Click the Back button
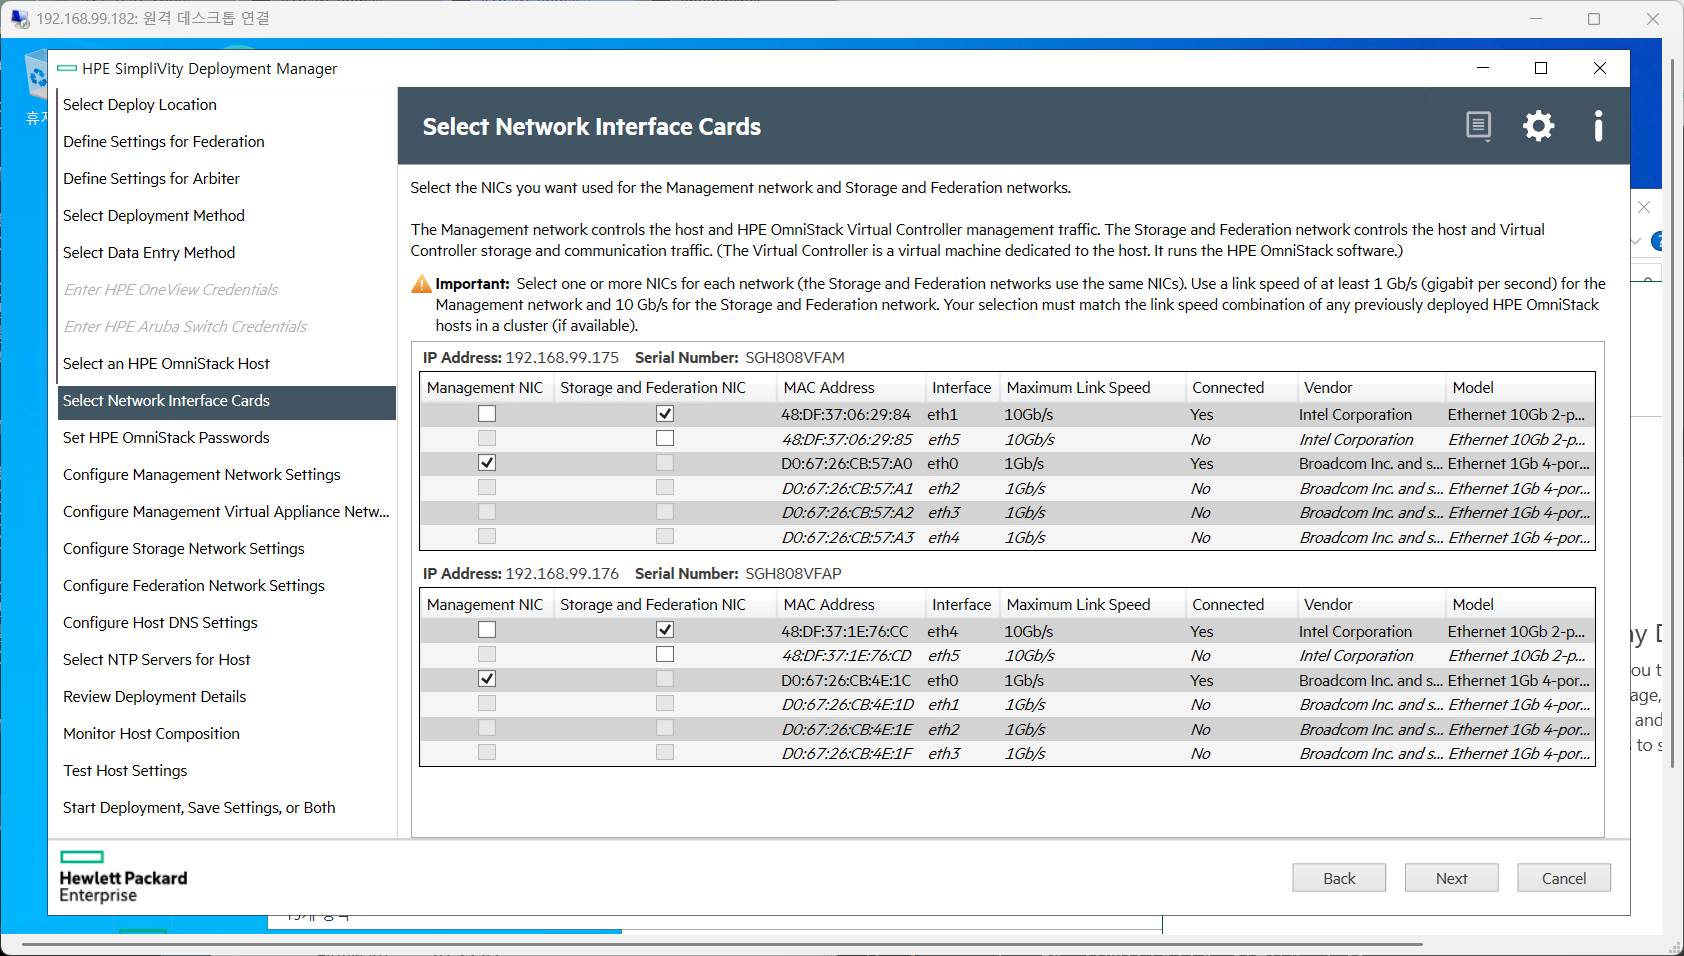1684x956 pixels. coord(1339,878)
